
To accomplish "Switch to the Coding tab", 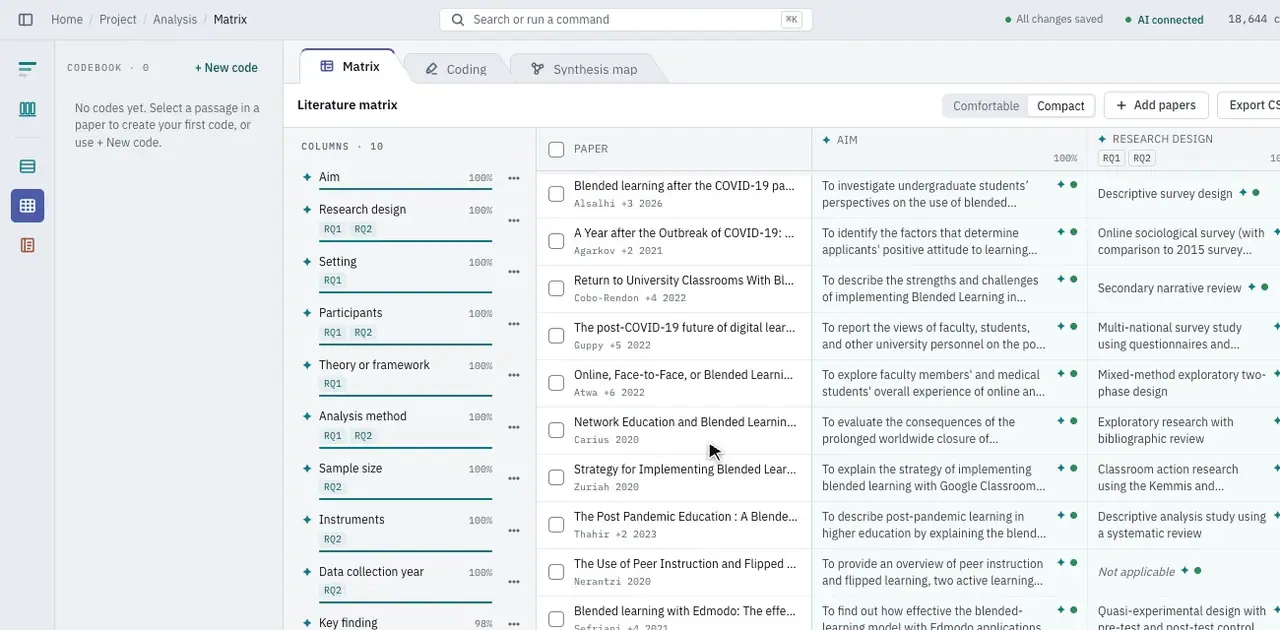I will click(x=456, y=69).
